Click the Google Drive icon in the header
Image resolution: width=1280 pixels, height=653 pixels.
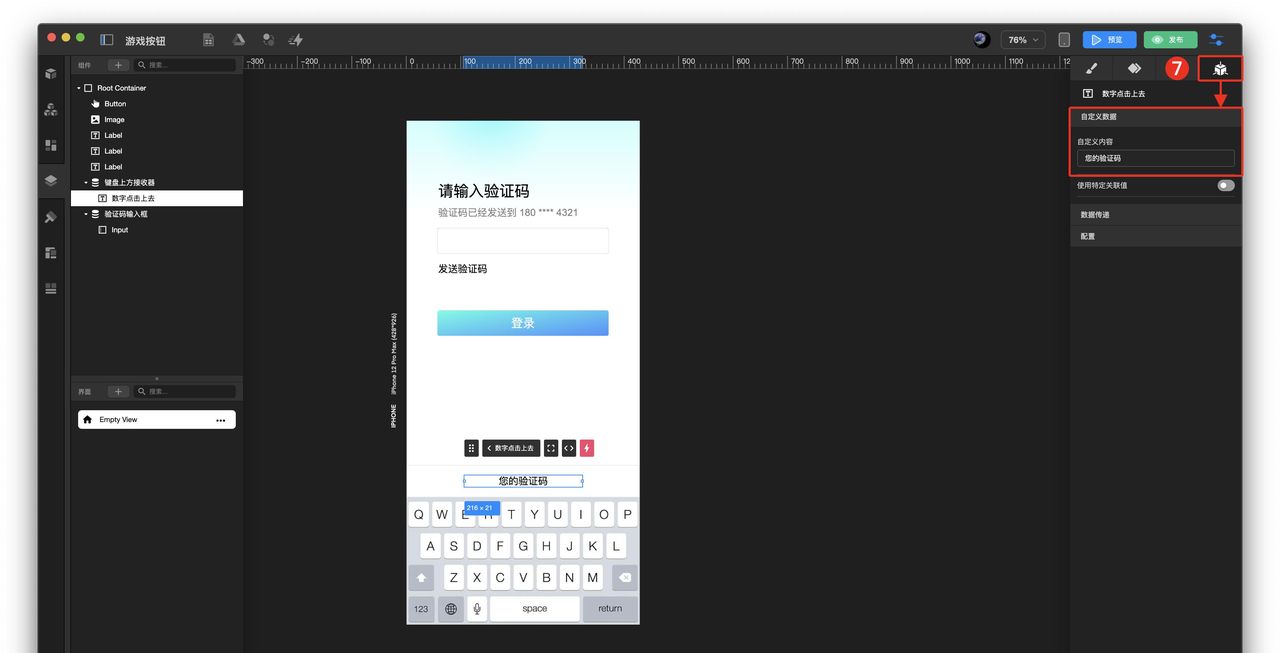point(238,40)
